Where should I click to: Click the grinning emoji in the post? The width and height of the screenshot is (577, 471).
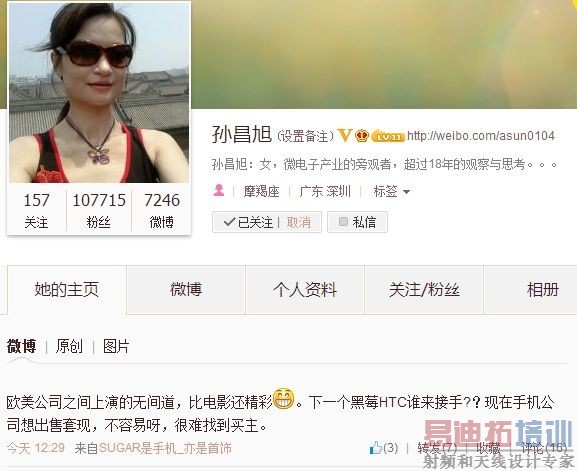pos(284,399)
